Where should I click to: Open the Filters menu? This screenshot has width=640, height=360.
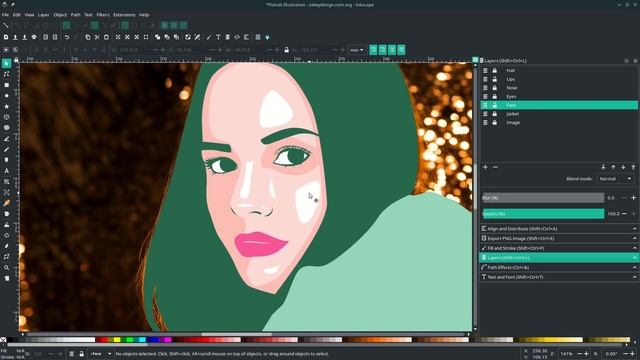point(103,15)
